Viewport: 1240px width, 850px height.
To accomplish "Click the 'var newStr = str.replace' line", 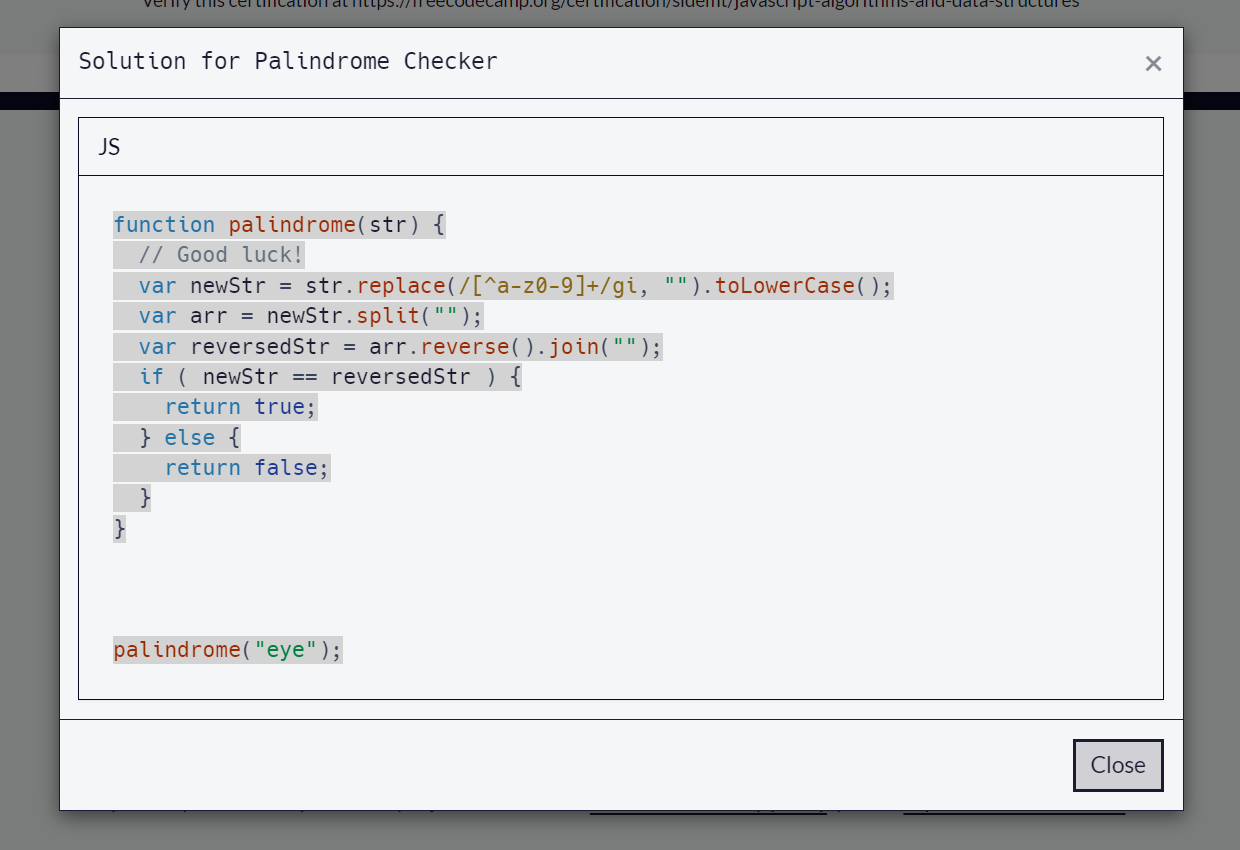I will click(x=515, y=286).
